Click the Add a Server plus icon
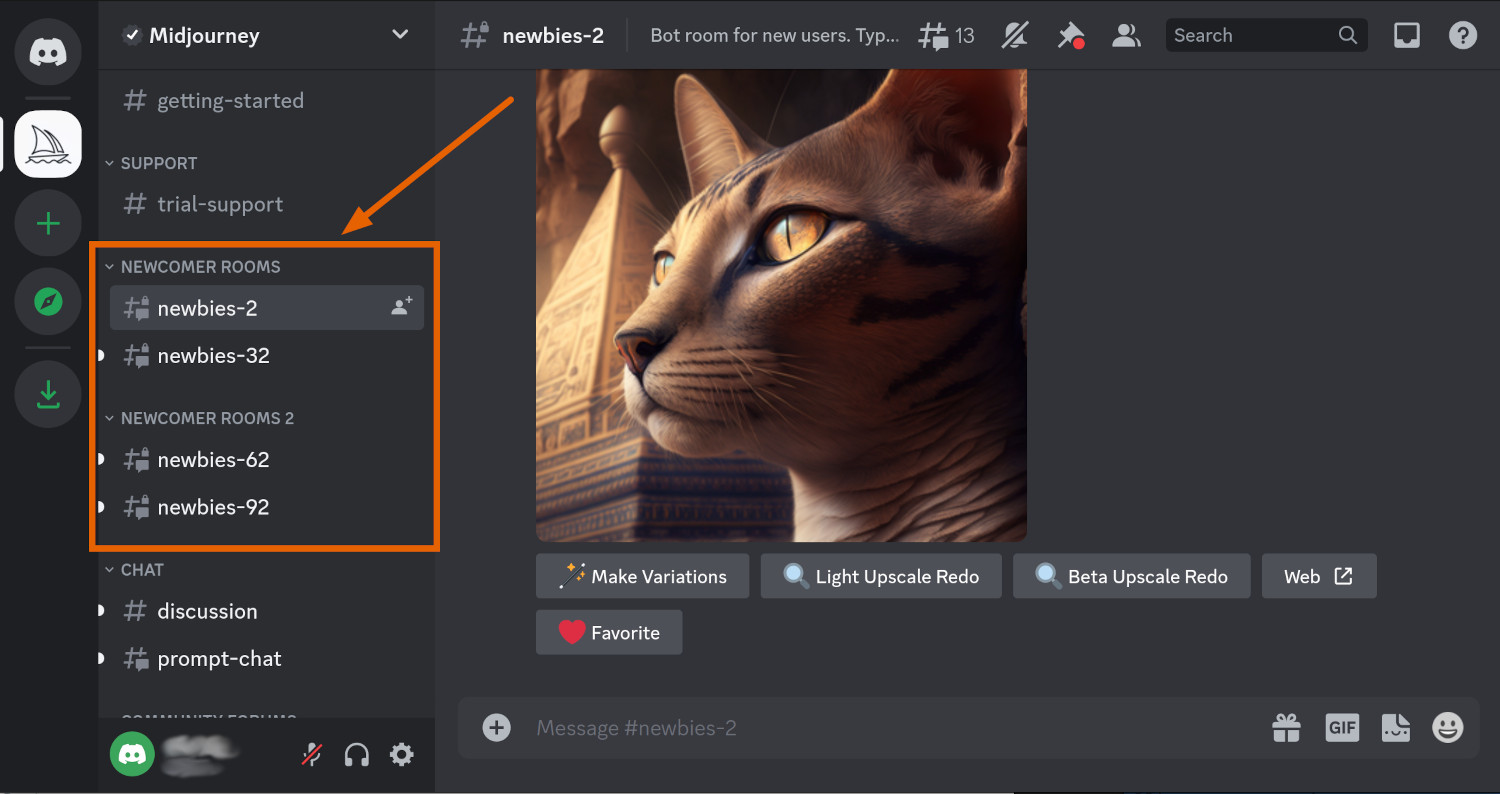Image resolution: width=1500 pixels, height=794 pixels. 48,223
